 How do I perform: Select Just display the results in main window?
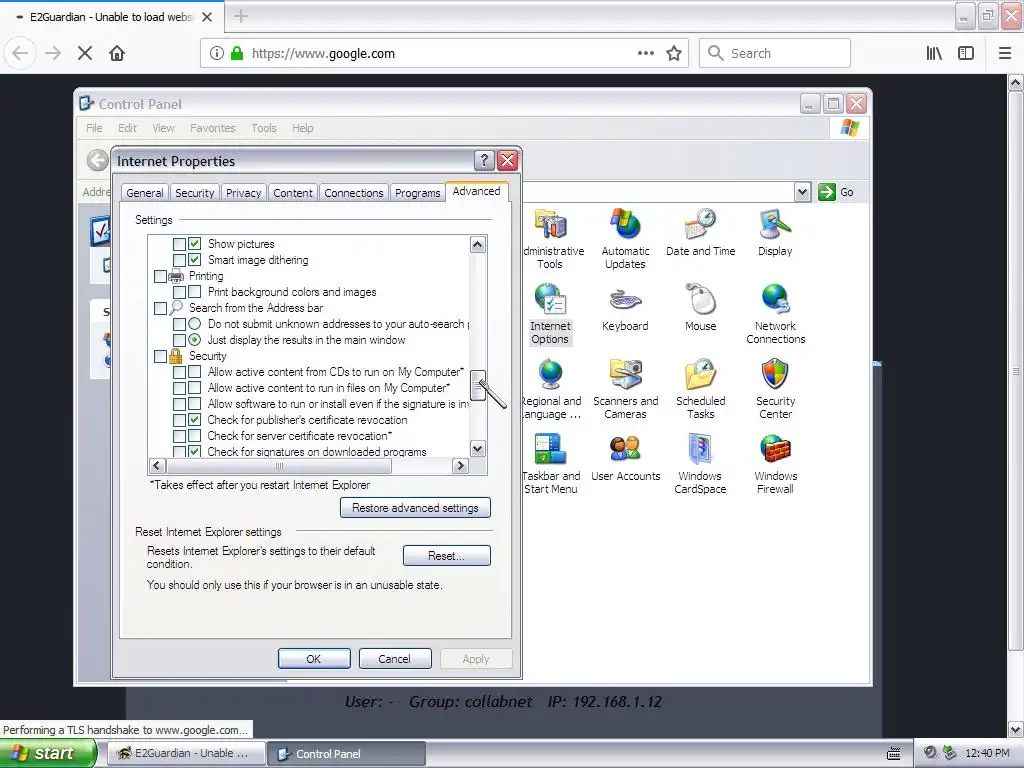pyautogui.click(x=195, y=340)
